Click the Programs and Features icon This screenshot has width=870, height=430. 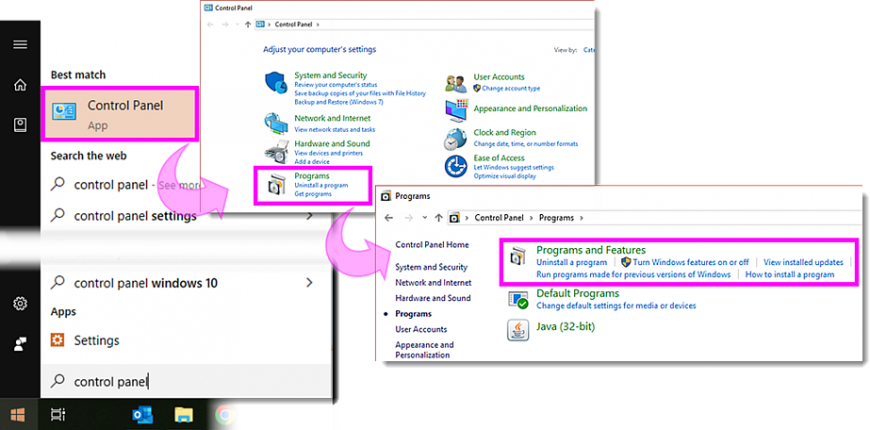(517, 256)
